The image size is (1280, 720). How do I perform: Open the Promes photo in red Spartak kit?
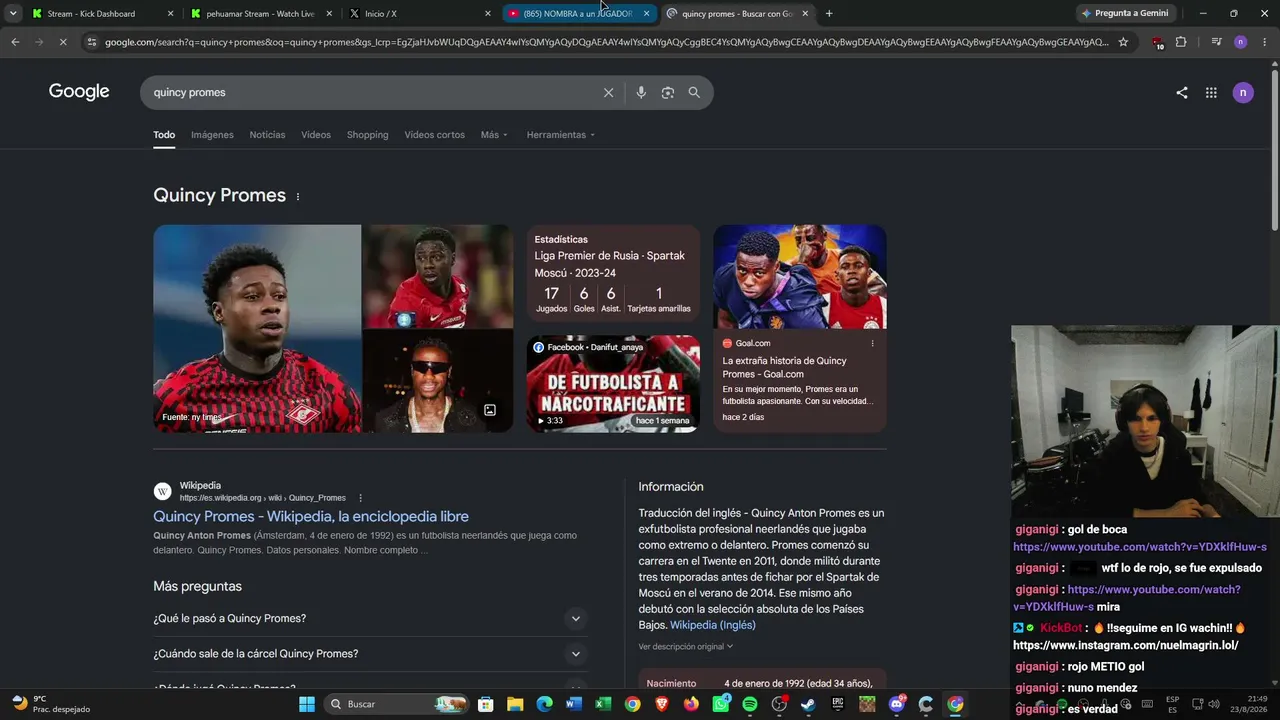(437, 276)
